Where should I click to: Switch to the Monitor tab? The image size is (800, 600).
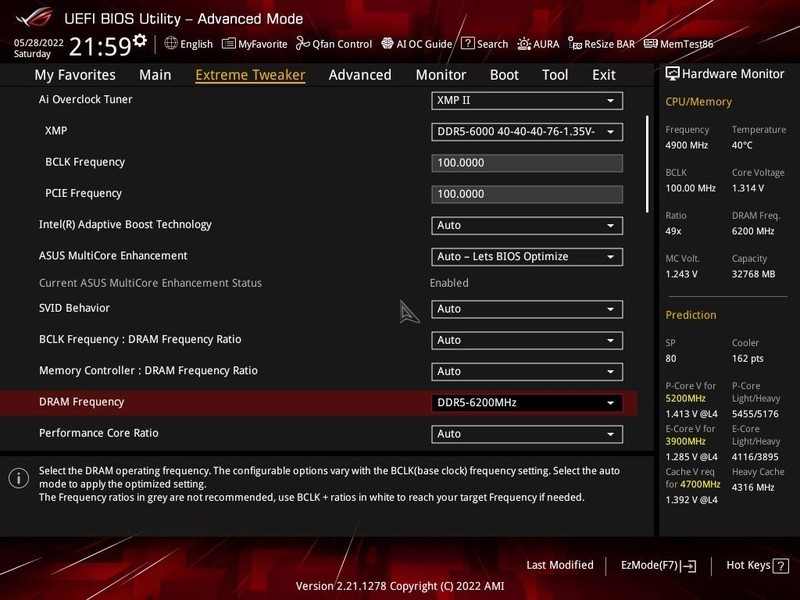440,74
